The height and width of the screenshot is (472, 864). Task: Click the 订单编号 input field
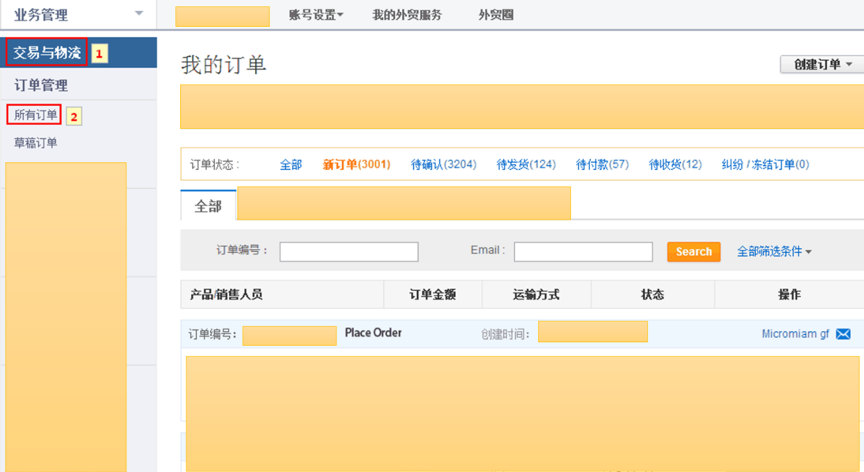pos(349,252)
